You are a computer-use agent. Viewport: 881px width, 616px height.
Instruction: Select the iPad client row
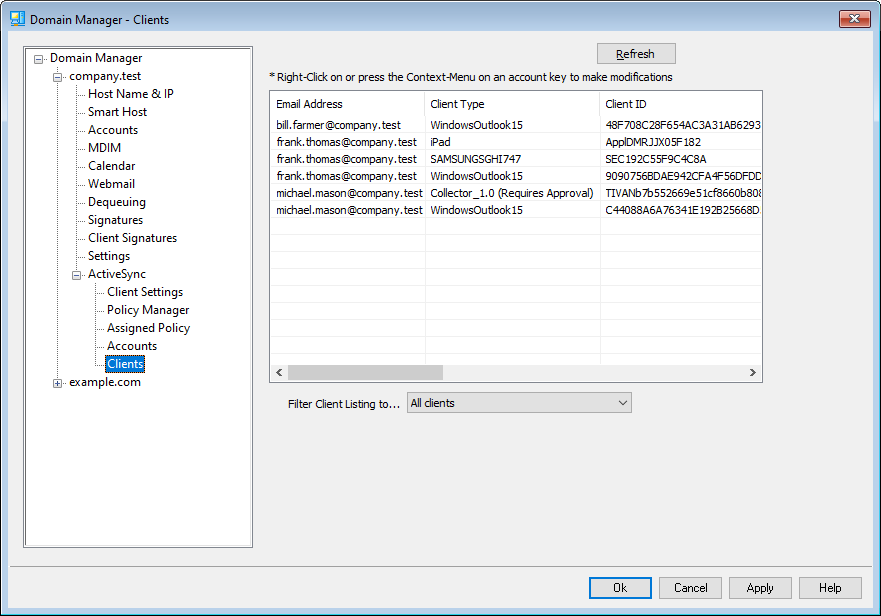440,142
